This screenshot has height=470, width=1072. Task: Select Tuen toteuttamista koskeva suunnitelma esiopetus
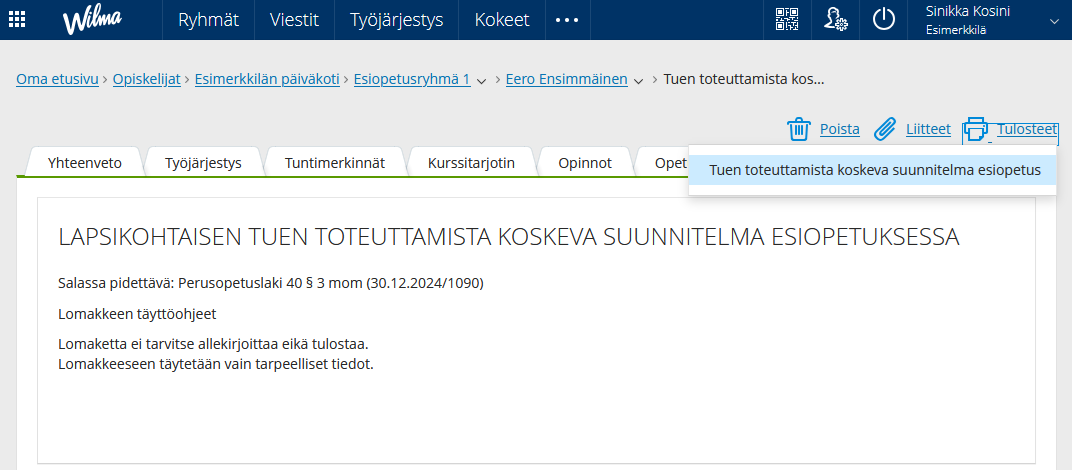click(x=874, y=170)
